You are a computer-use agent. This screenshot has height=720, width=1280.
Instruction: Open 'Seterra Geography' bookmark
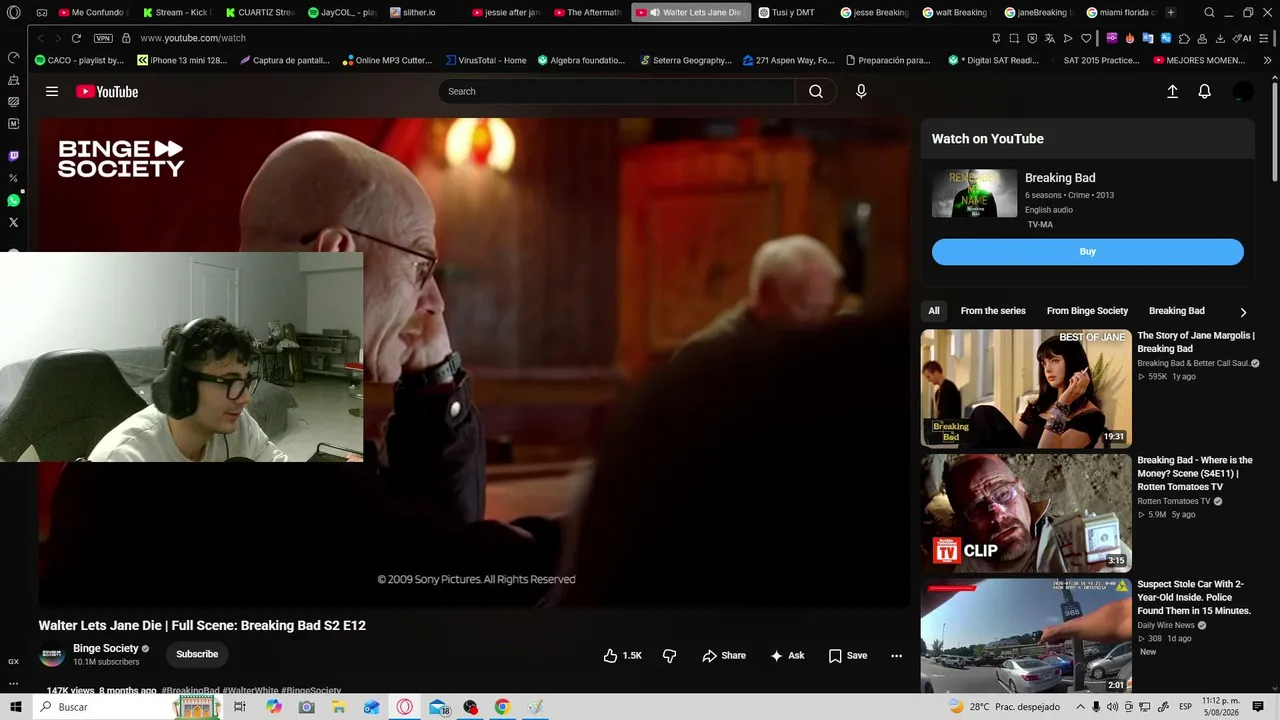pyautogui.click(x=685, y=60)
